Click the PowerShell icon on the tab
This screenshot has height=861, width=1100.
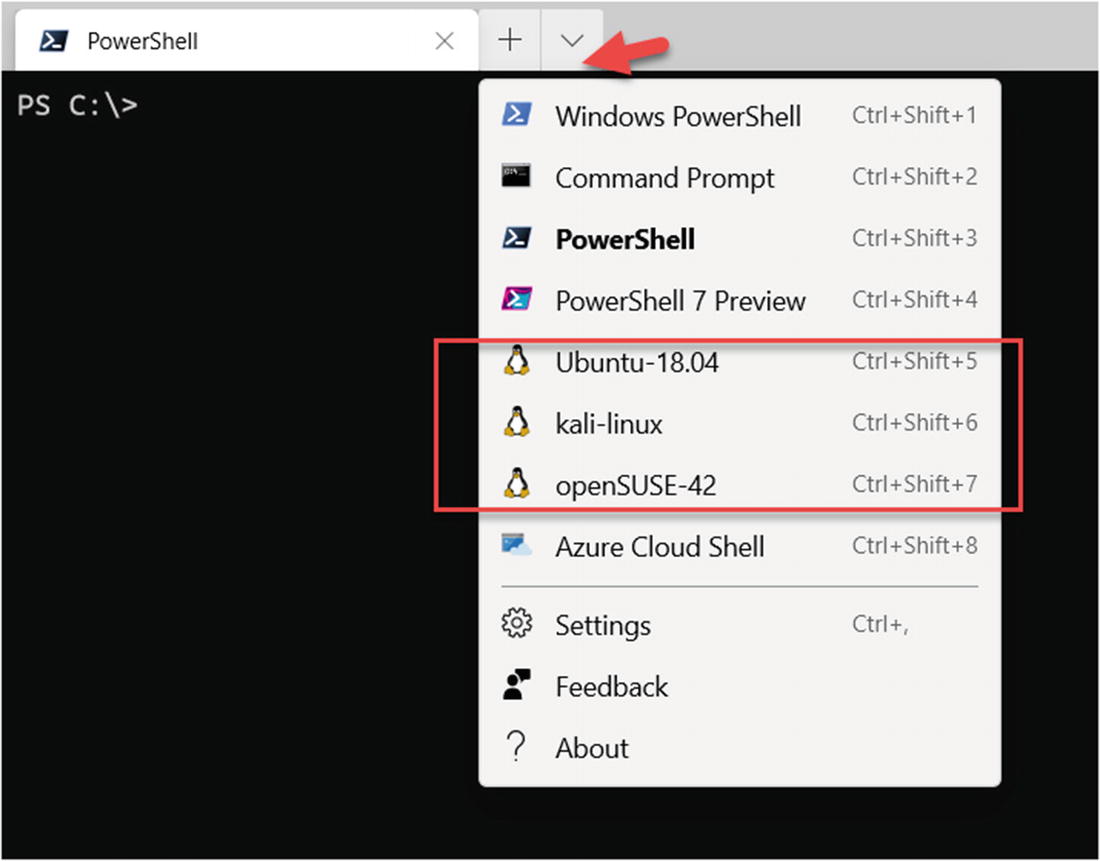[x=54, y=41]
